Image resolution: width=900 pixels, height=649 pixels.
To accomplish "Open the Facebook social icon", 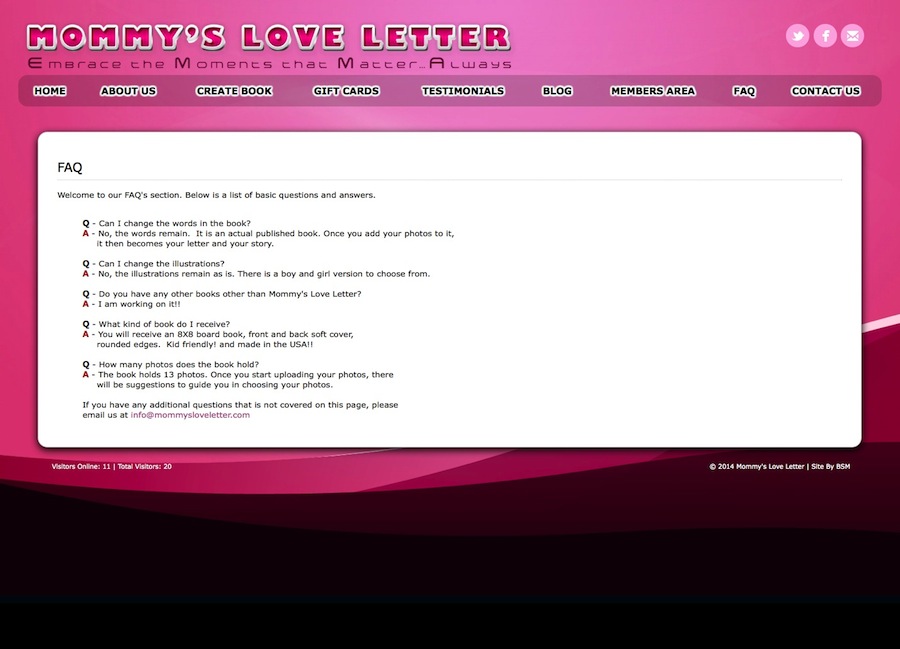I will [x=825, y=36].
